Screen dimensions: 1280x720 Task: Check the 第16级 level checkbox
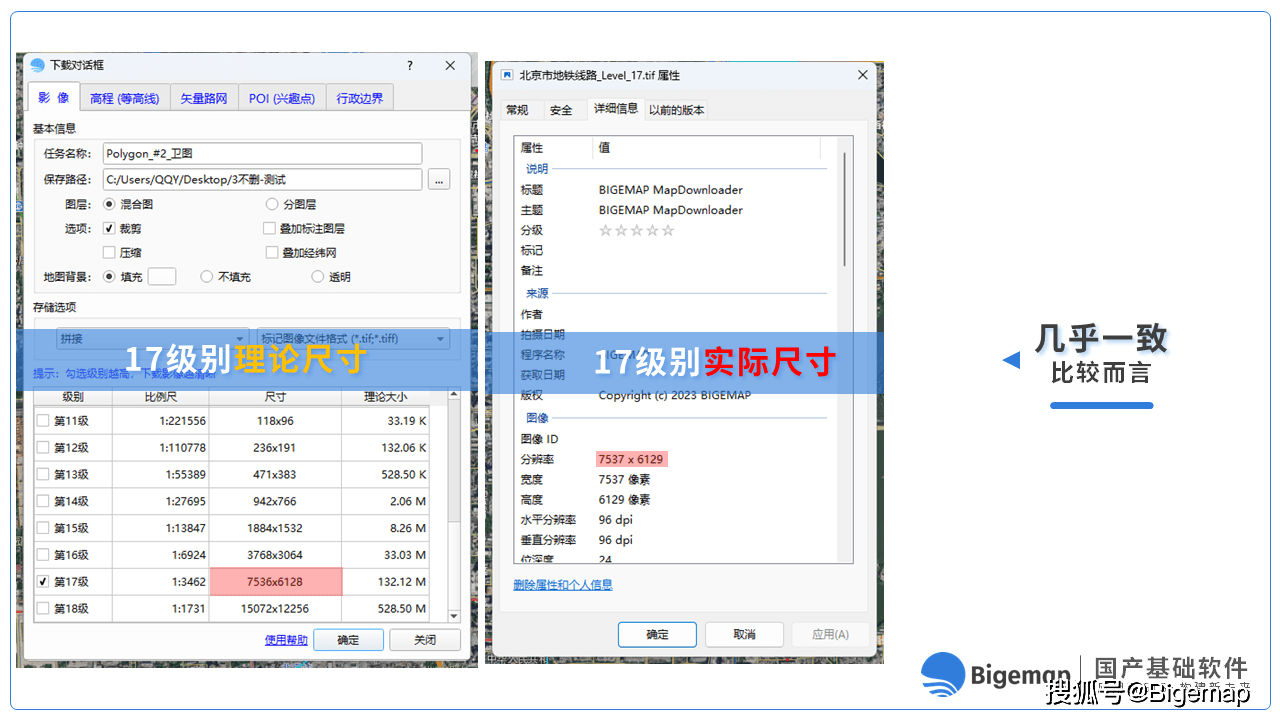click(x=43, y=554)
